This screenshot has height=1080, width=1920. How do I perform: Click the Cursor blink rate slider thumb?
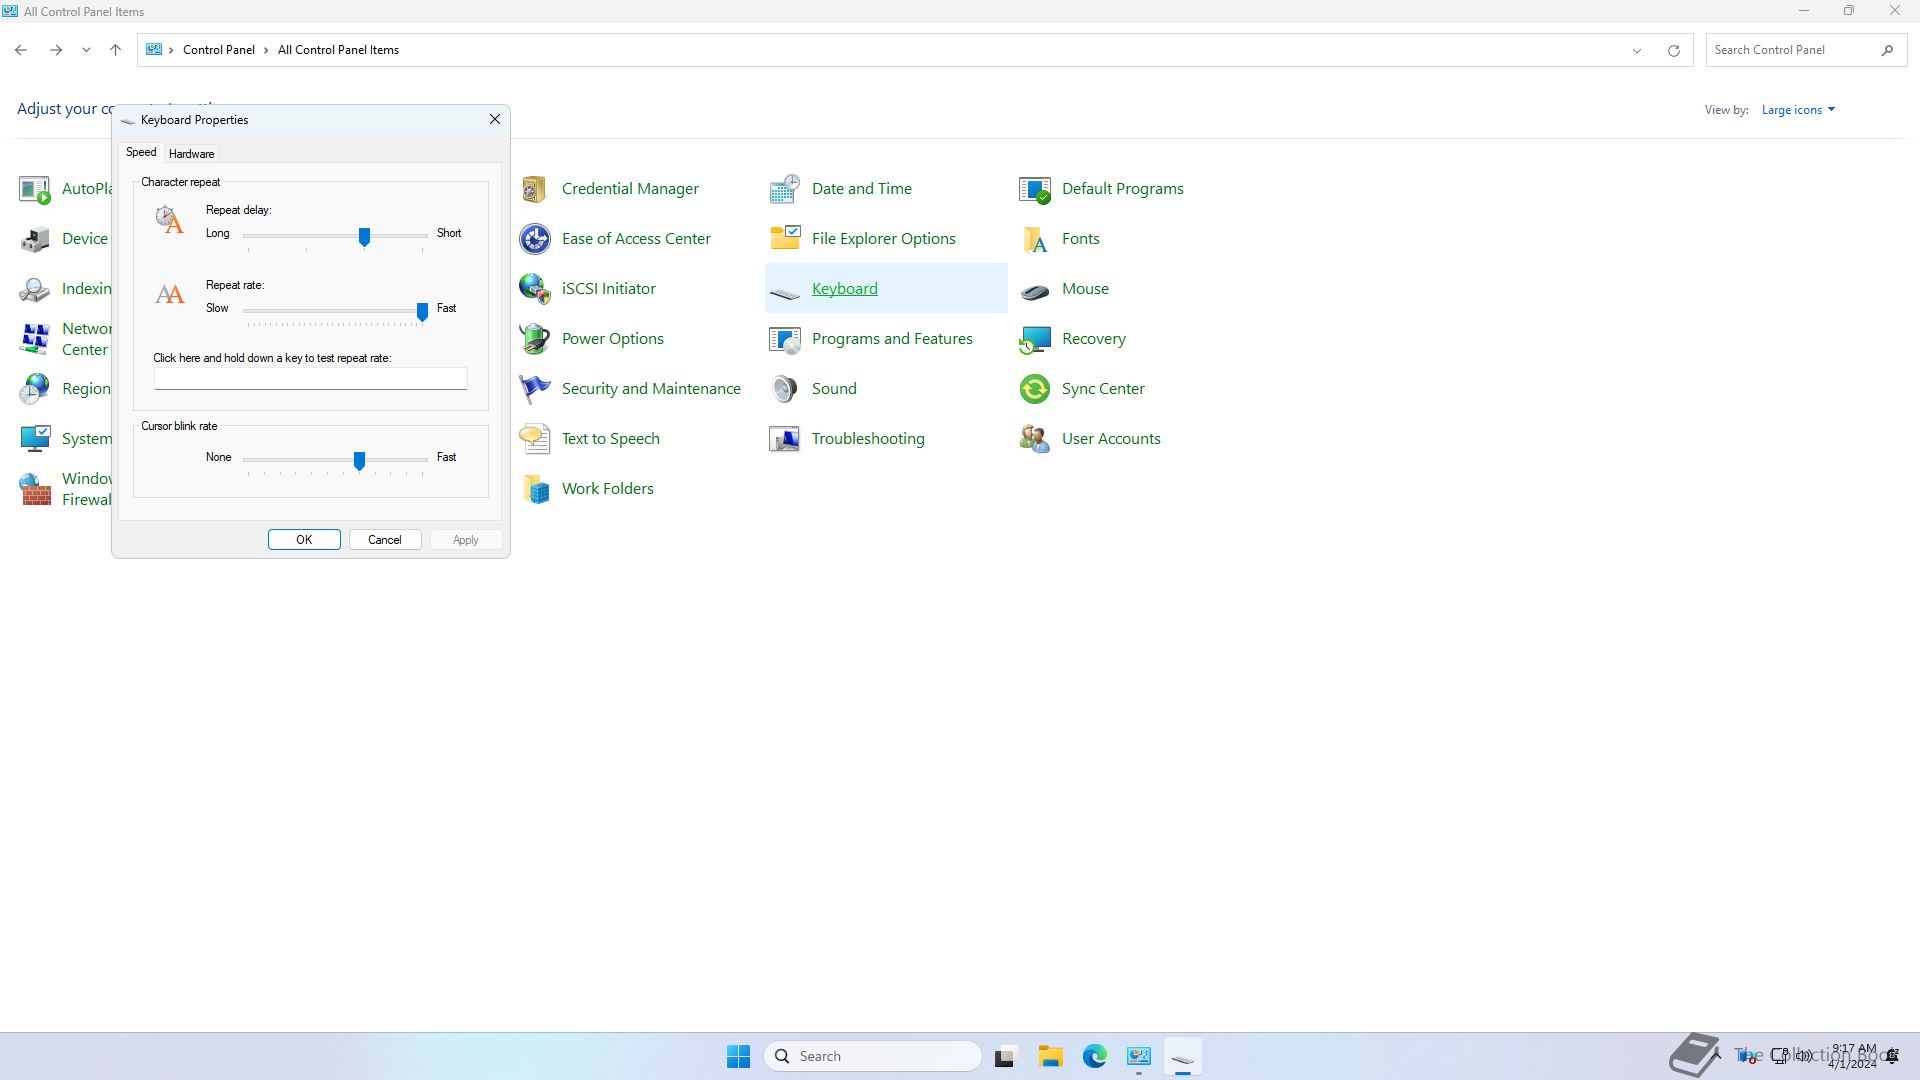(x=359, y=460)
